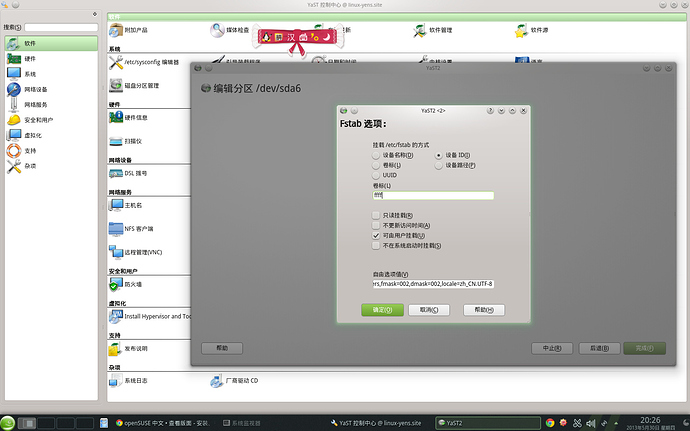This screenshot has height=431, width=690.
Task: Open the volume speaker tray icon
Action: 591,423
